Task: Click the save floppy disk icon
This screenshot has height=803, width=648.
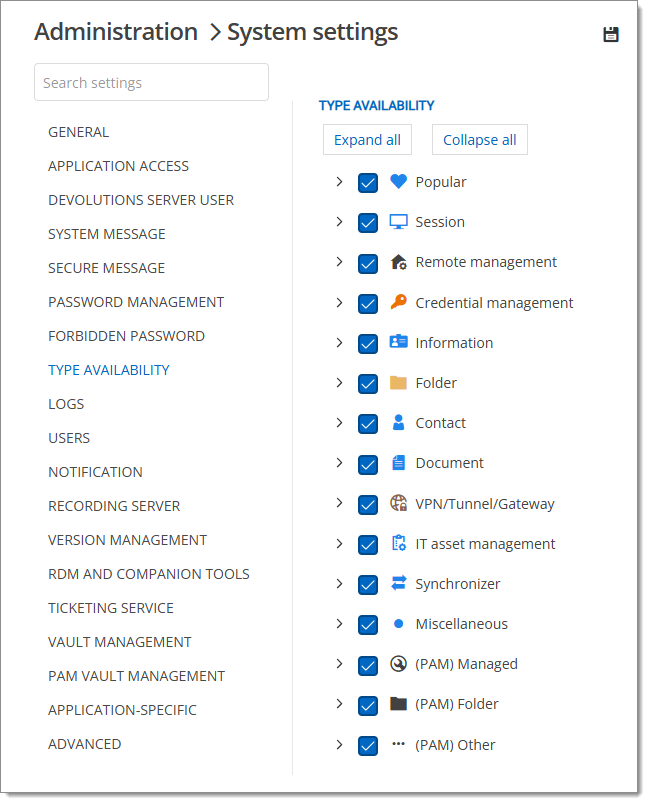Action: click(x=611, y=35)
